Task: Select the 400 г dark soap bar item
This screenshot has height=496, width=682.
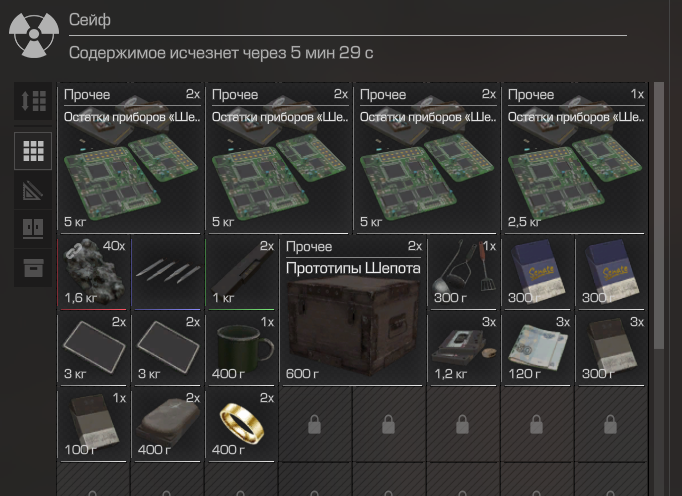Action: point(168,424)
